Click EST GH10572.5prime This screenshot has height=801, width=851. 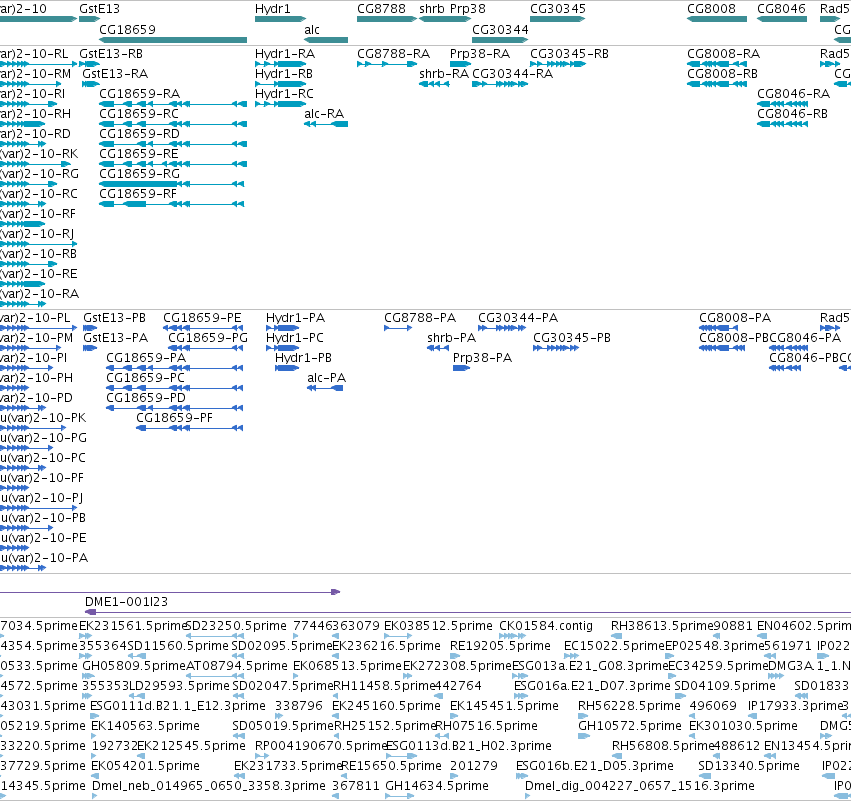pyautogui.click(x=630, y=726)
